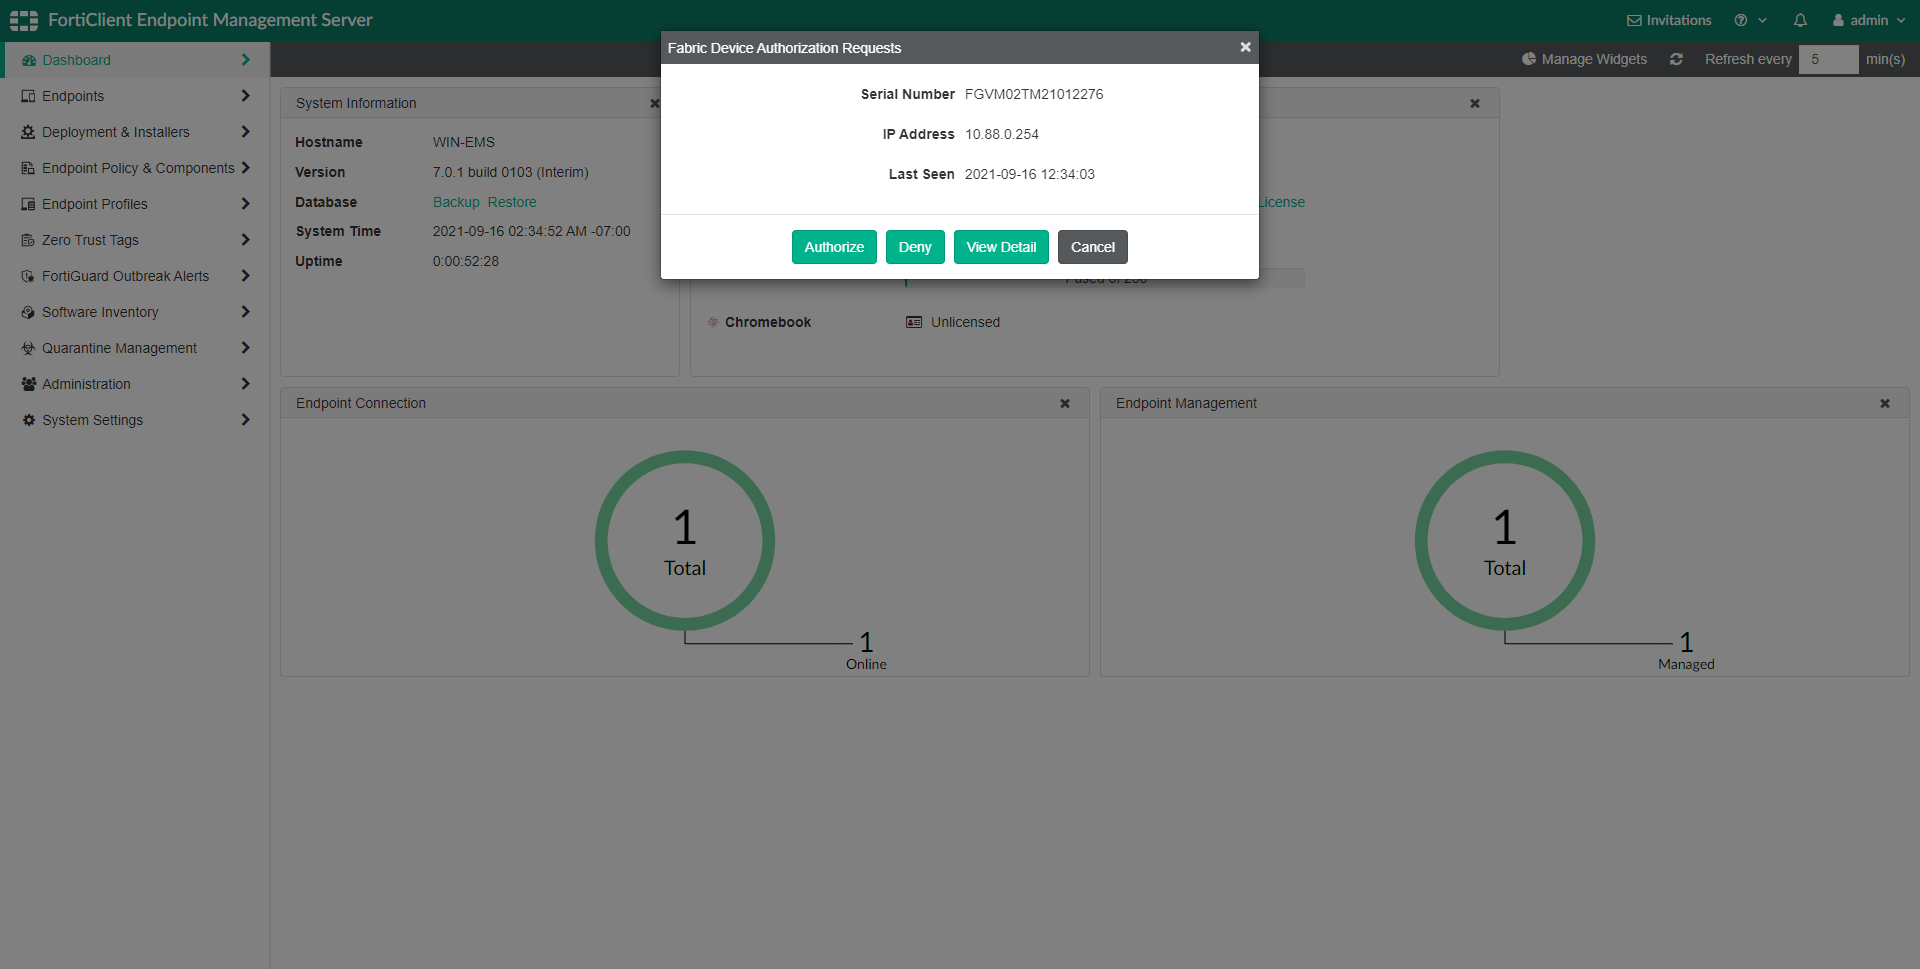Expand the Endpoint Profiles chevron

pyautogui.click(x=245, y=204)
